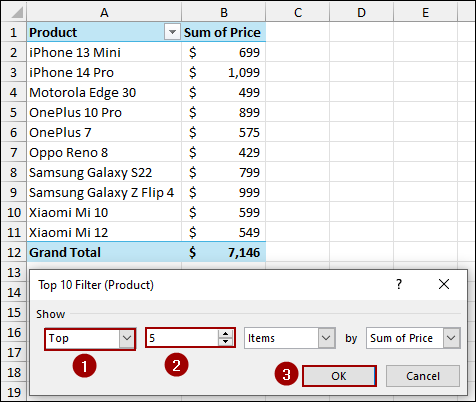Click the price cell showing 499

click(x=224, y=92)
